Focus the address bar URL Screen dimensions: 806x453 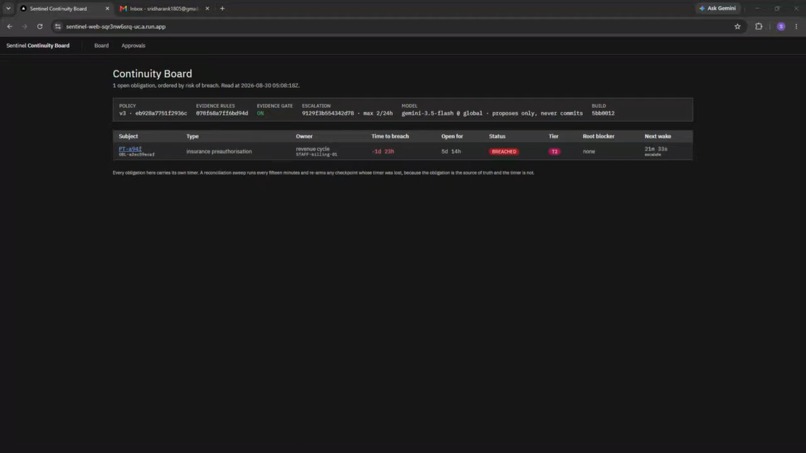click(116, 26)
